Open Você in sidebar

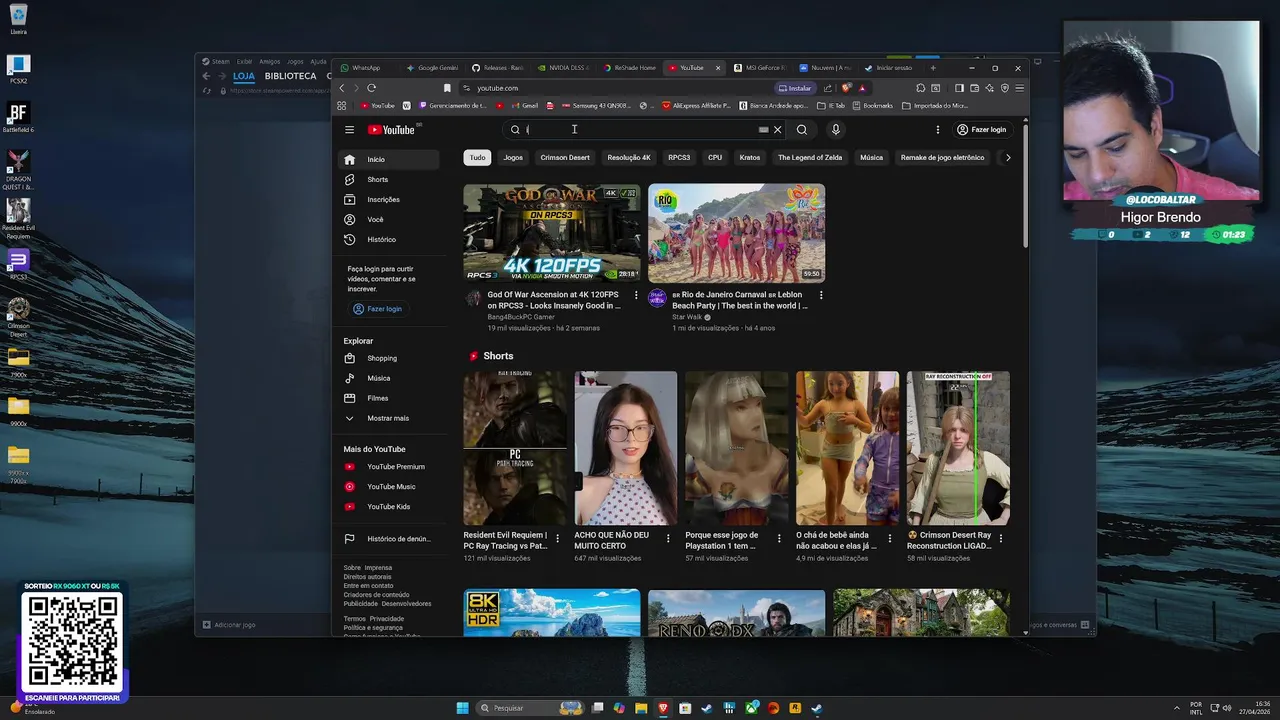click(x=388, y=220)
